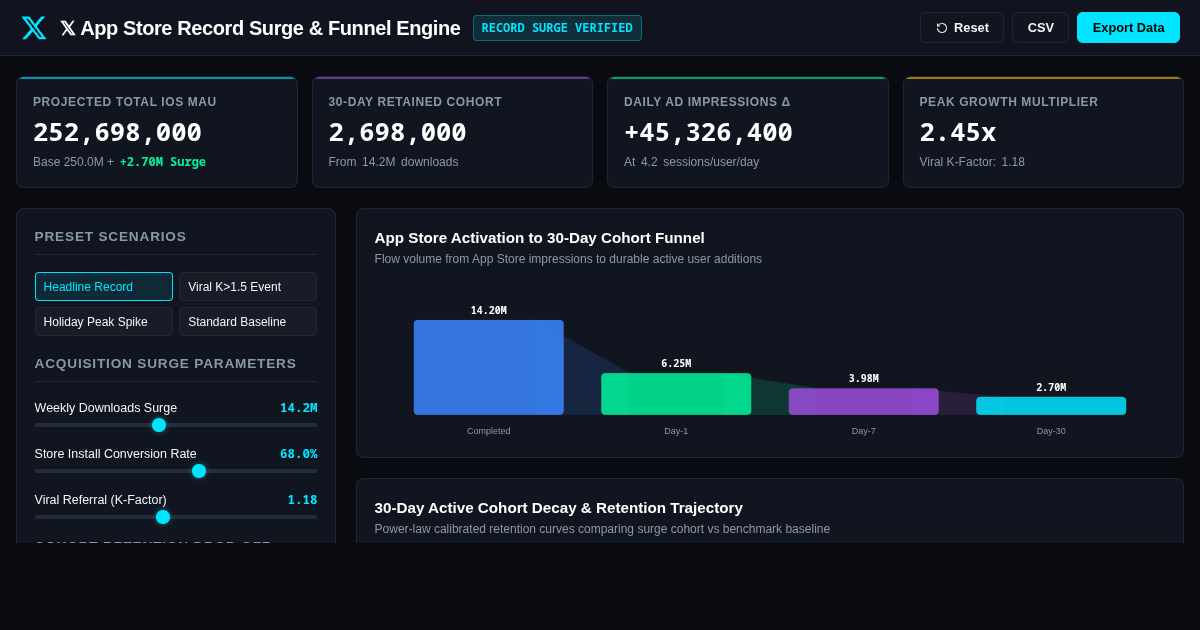Click the blue Completed funnel bar

pos(489,367)
